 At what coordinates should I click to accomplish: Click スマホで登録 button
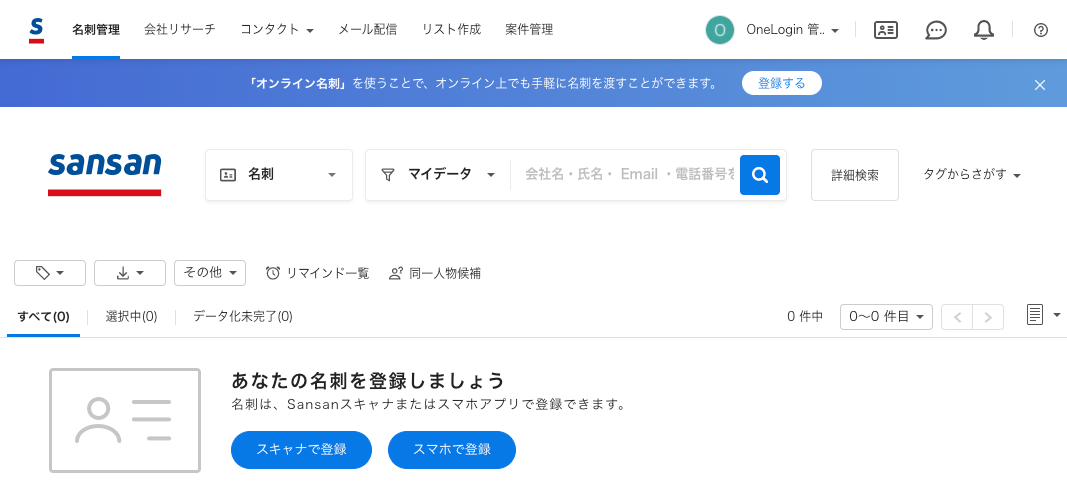[452, 450]
